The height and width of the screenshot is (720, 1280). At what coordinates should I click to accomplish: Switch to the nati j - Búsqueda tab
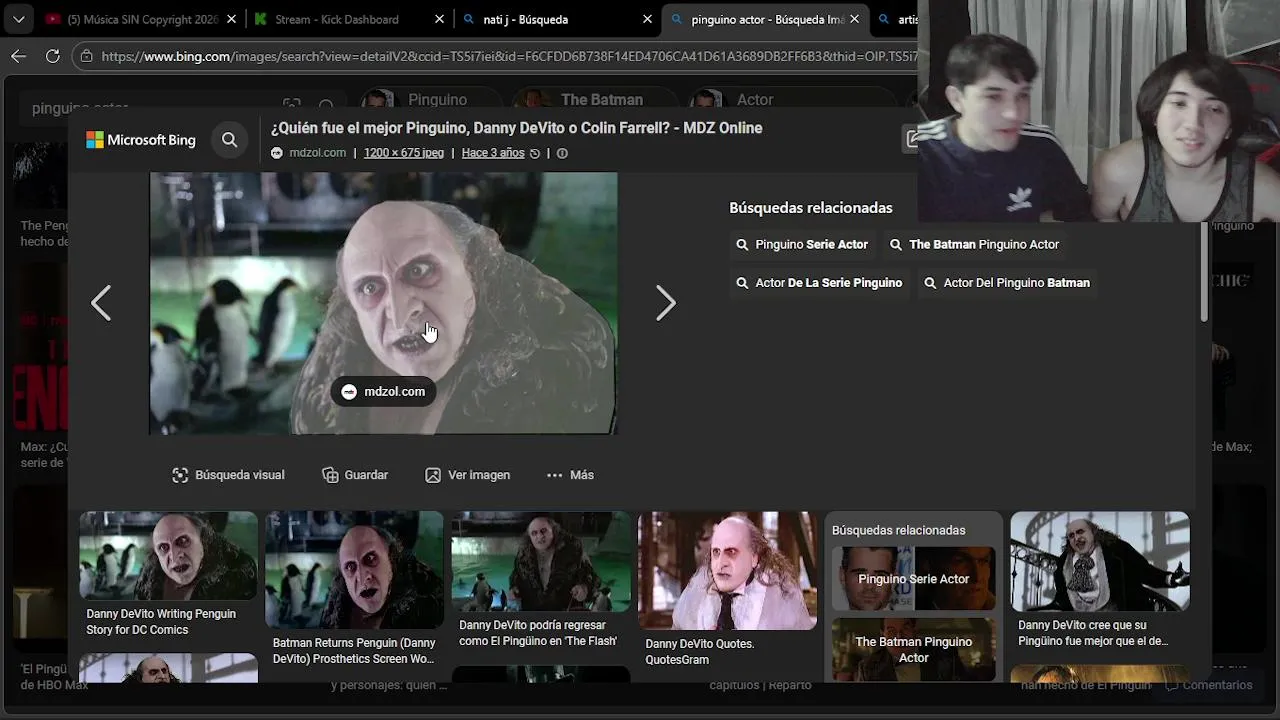tap(545, 19)
